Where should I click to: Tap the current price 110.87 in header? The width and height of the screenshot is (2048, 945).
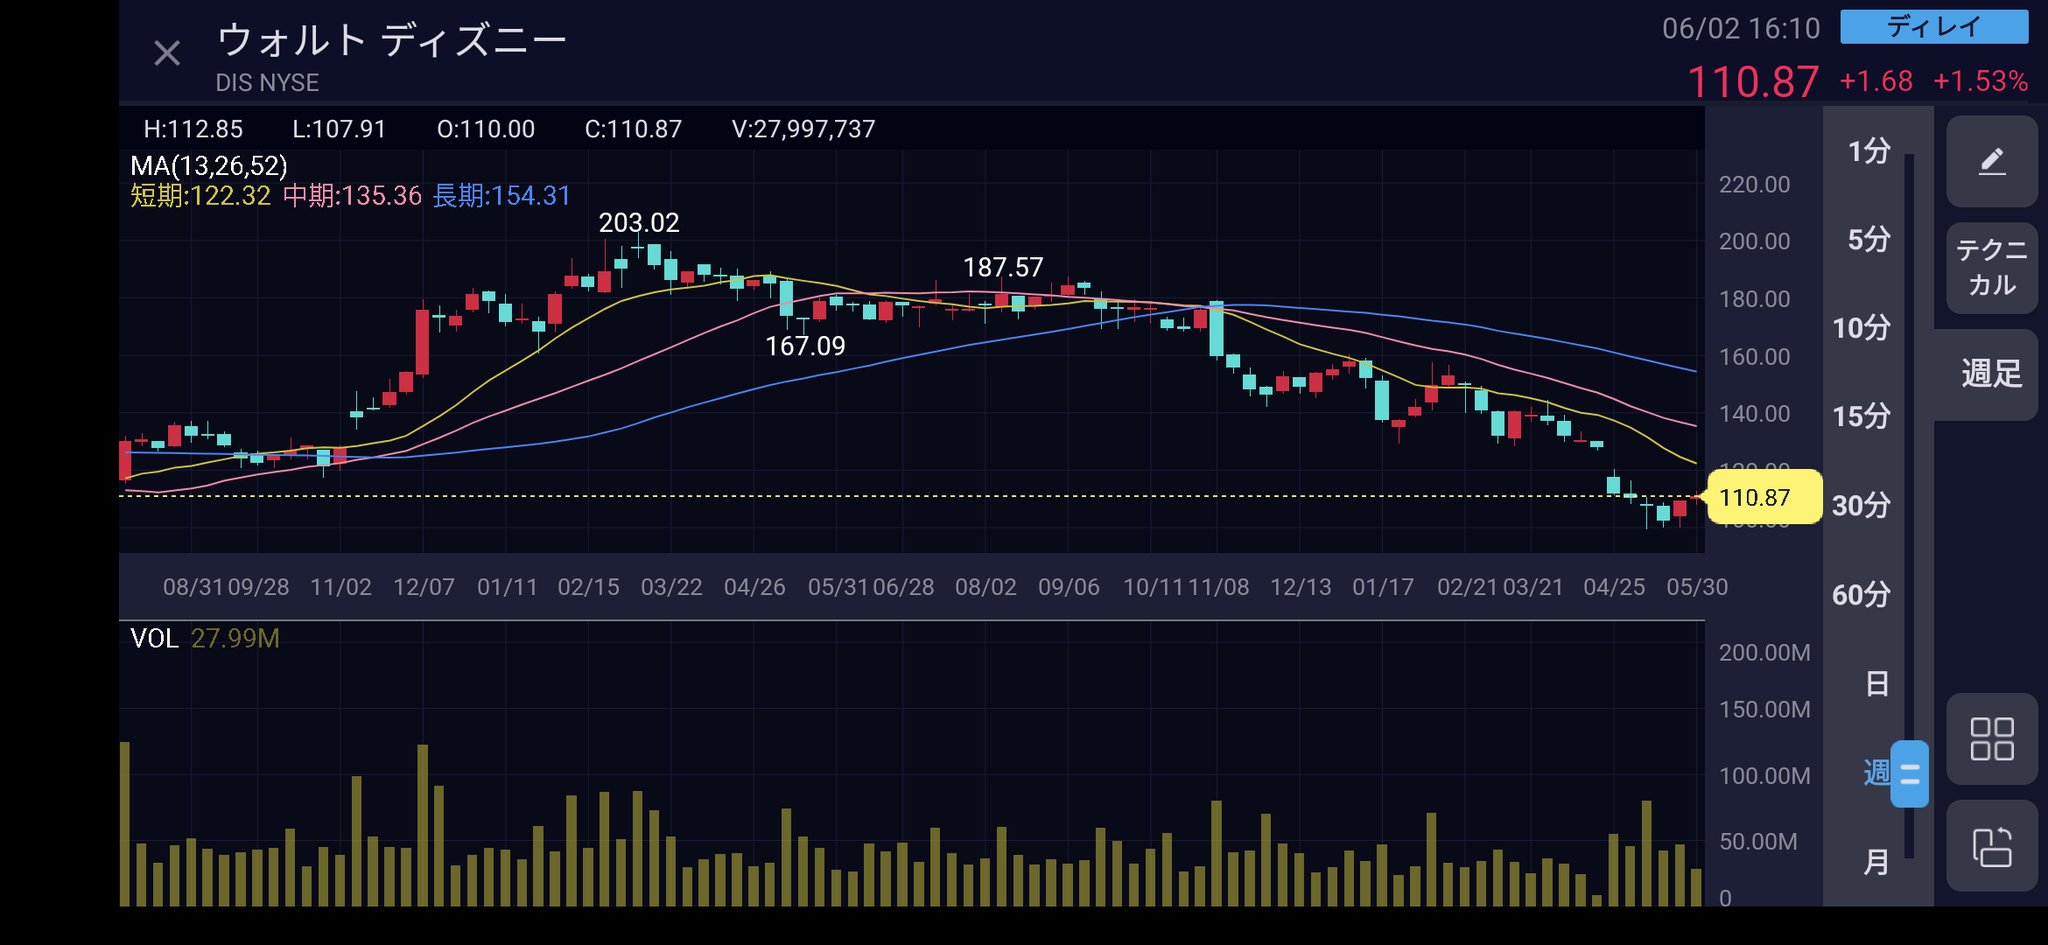pyautogui.click(x=1753, y=81)
